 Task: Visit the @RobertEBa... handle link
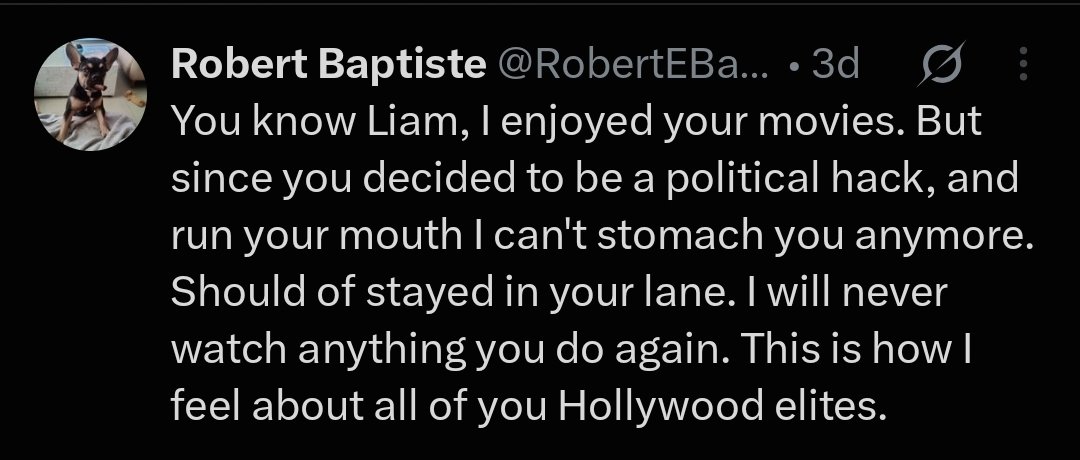click(633, 65)
